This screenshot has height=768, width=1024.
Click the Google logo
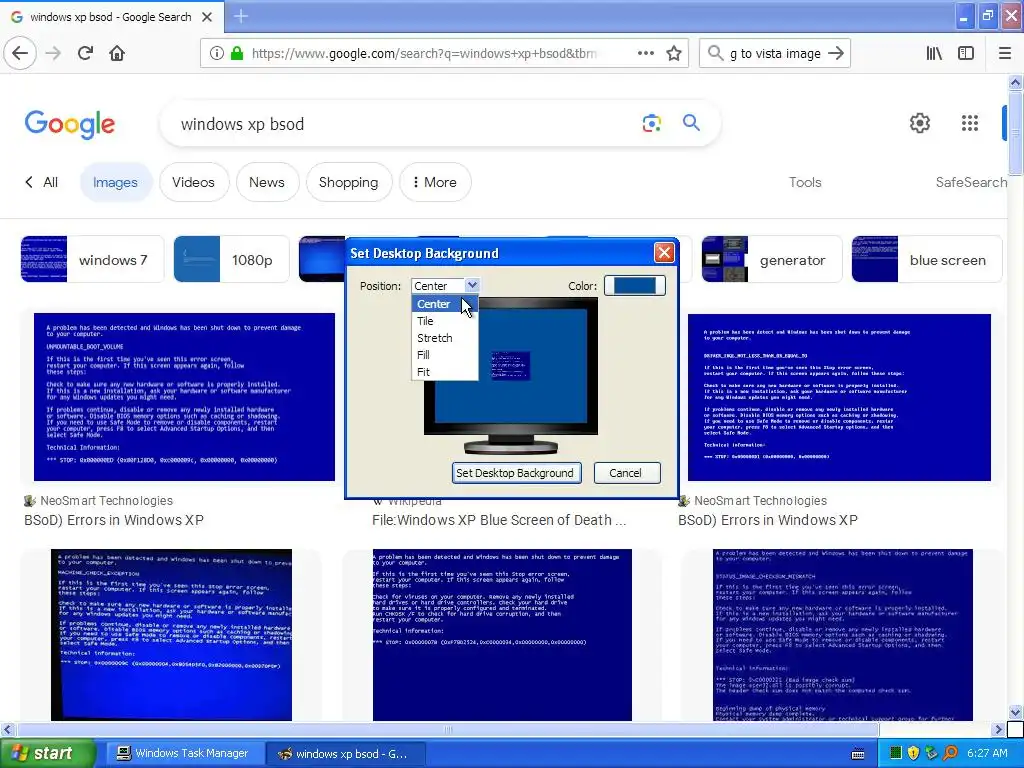(70, 124)
